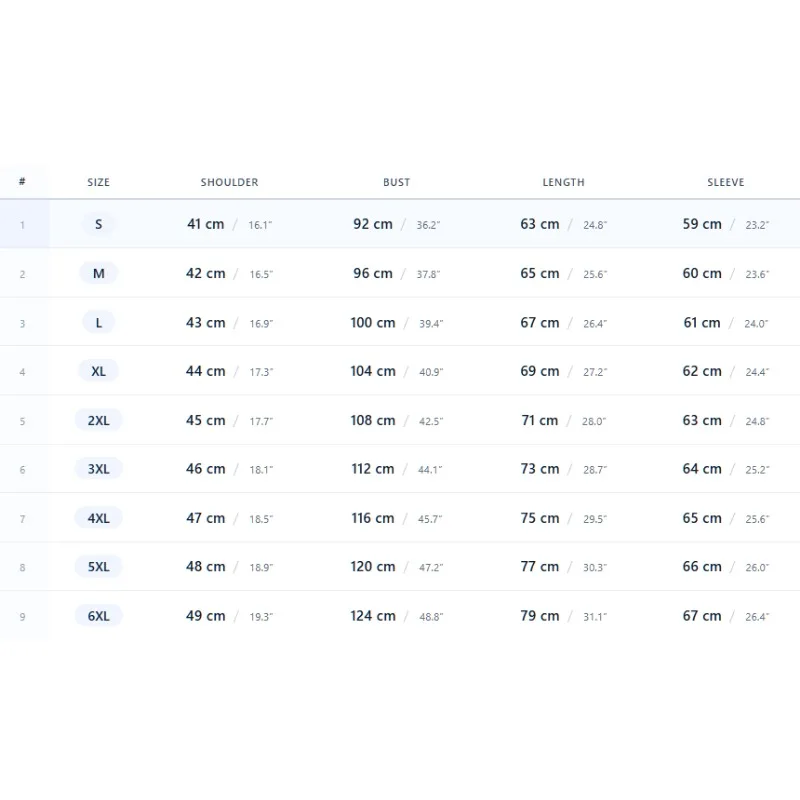Image resolution: width=800 pixels, height=800 pixels.
Task: Select the M size badge
Action: [x=98, y=273]
